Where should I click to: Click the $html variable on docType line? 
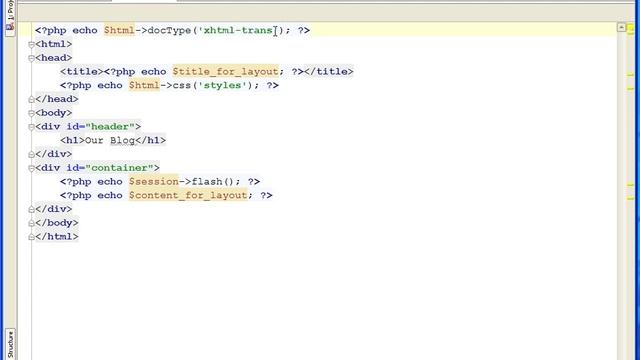click(x=119, y=30)
